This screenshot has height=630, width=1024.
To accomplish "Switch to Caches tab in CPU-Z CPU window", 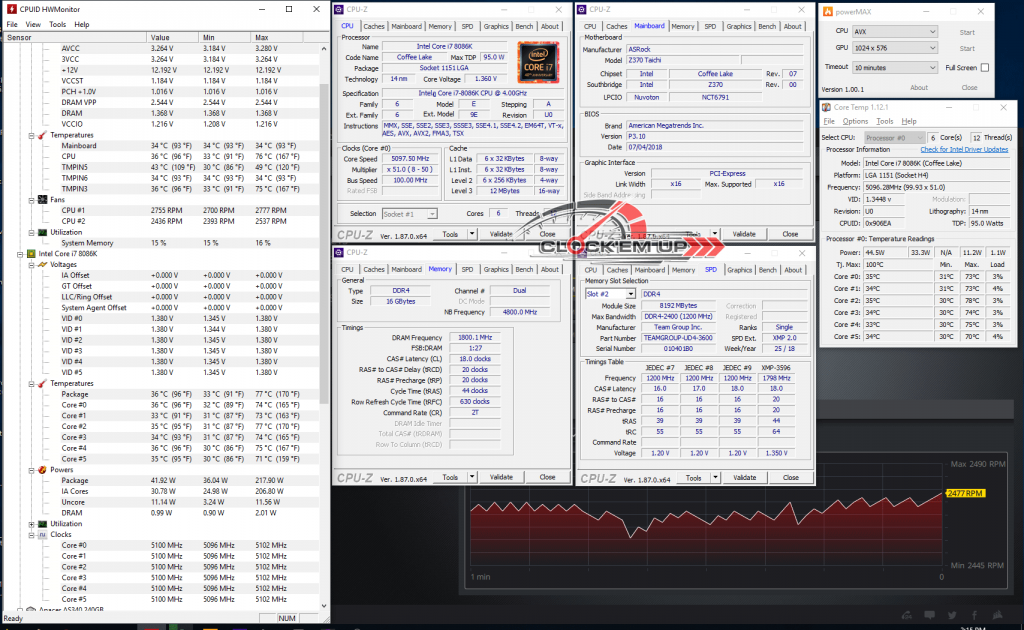I will 374,26.
